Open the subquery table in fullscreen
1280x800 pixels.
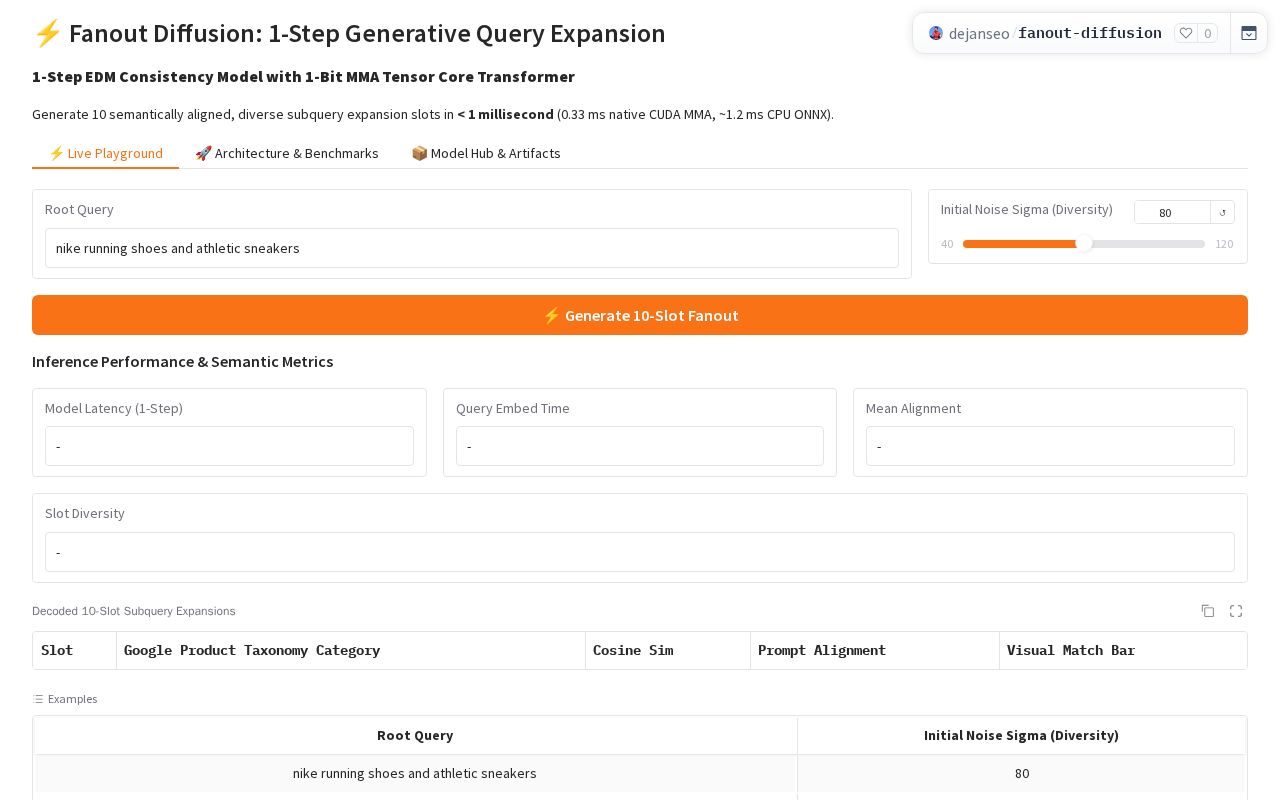[x=1236, y=611]
